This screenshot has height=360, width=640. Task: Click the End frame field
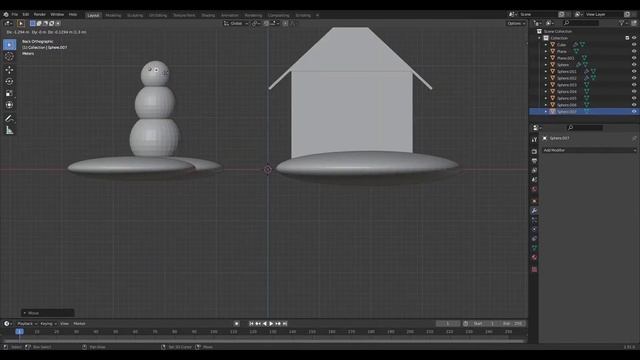coord(513,324)
